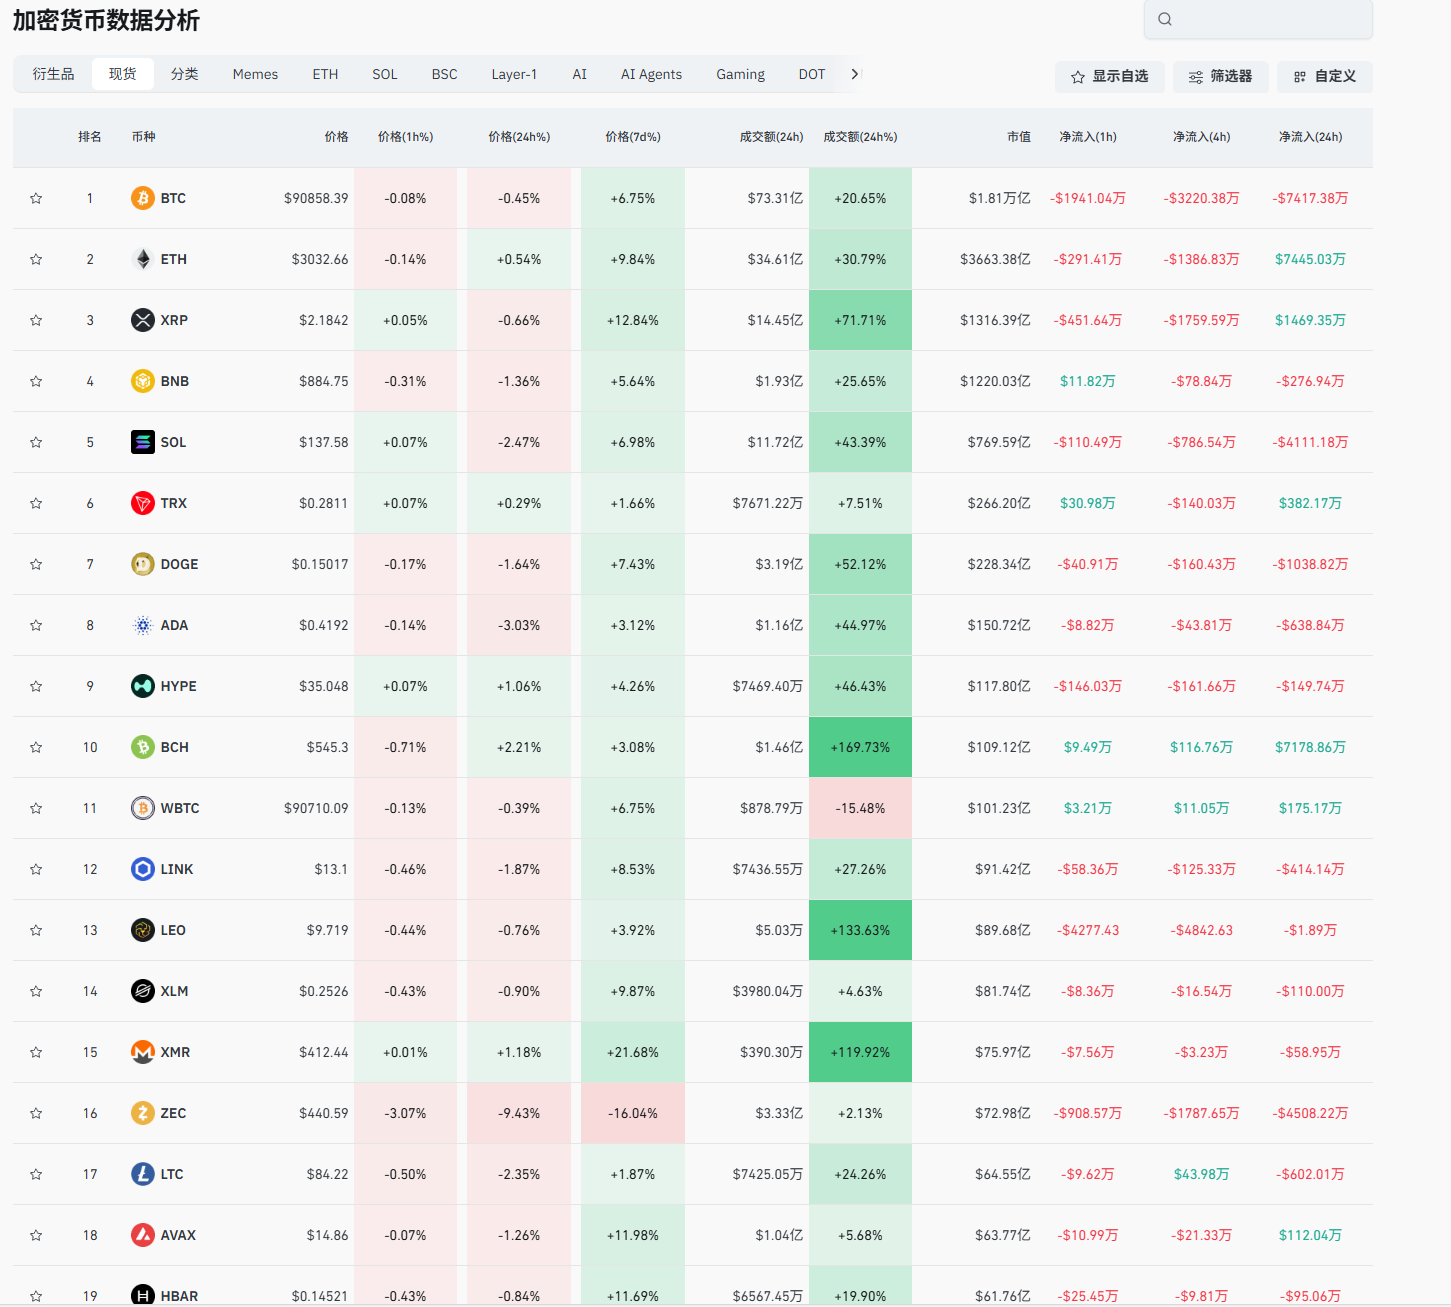
Task: Click the Chainlink LINK coin icon
Action: coord(143,869)
